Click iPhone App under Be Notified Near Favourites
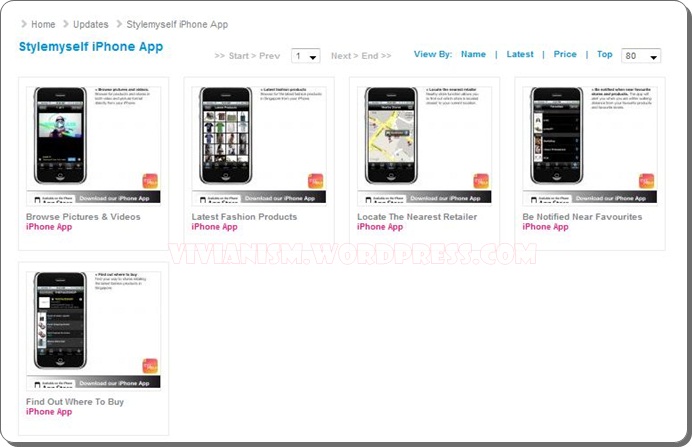The width and height of the screenshot is (692, 447). pyautogui.click(x=545, y=227)
